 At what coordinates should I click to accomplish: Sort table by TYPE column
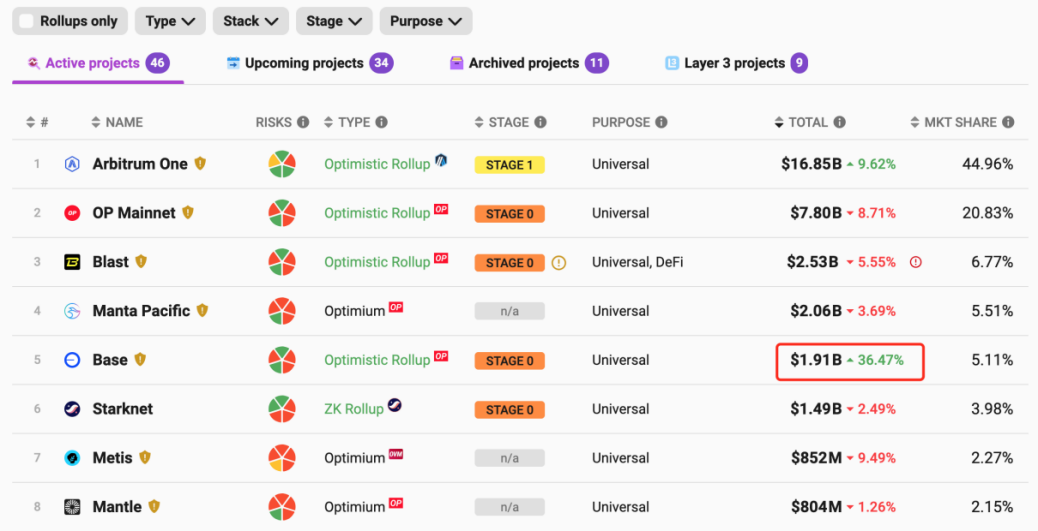pos(346,122)
